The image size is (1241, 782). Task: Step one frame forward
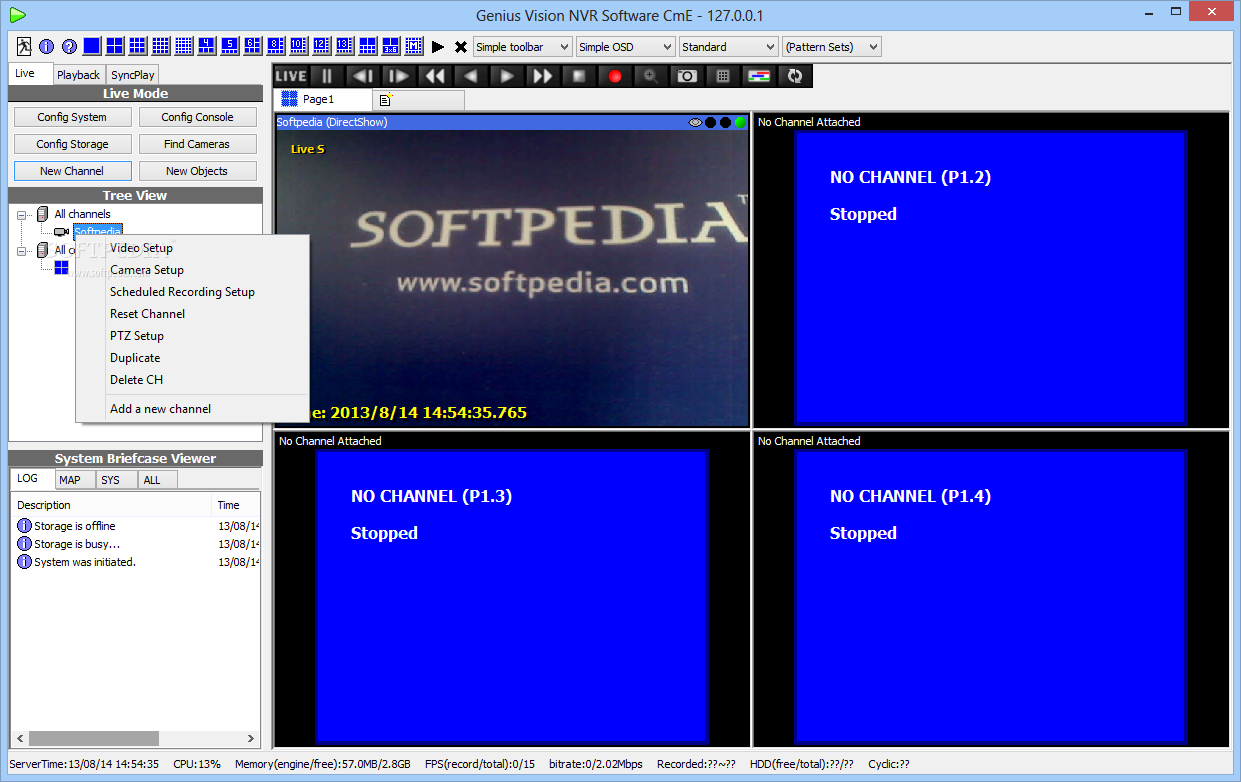coord(398,75)
